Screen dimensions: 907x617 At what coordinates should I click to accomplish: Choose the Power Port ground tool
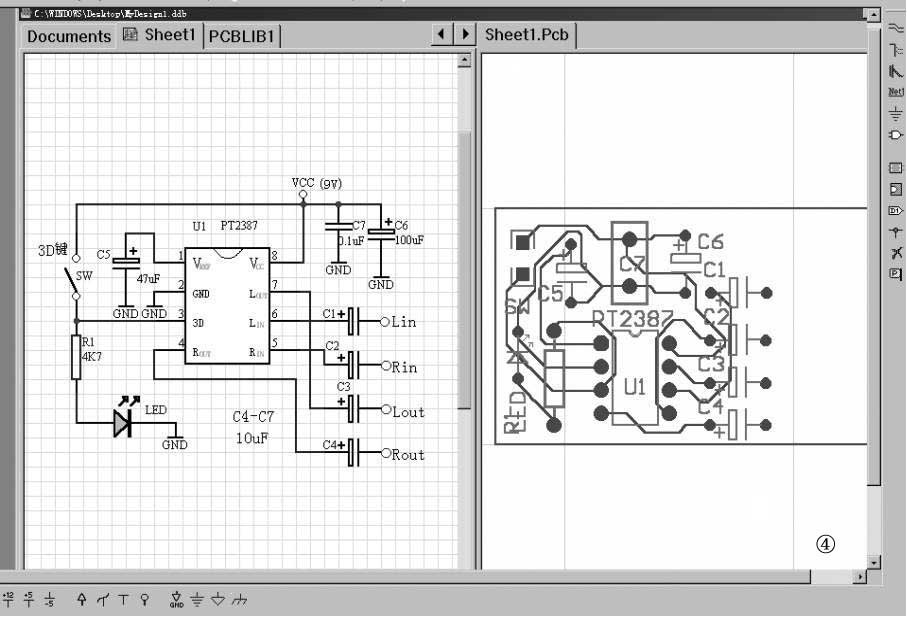coord(896,114)
